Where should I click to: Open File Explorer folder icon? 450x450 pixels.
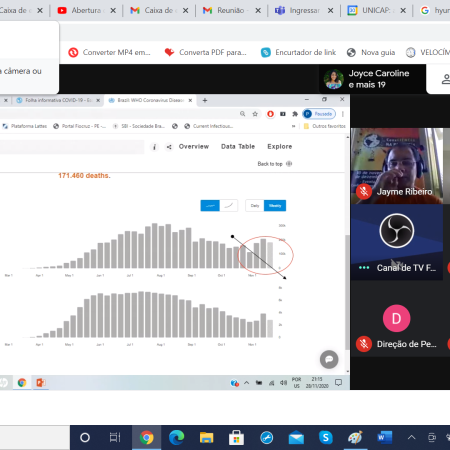pos(206,437)
